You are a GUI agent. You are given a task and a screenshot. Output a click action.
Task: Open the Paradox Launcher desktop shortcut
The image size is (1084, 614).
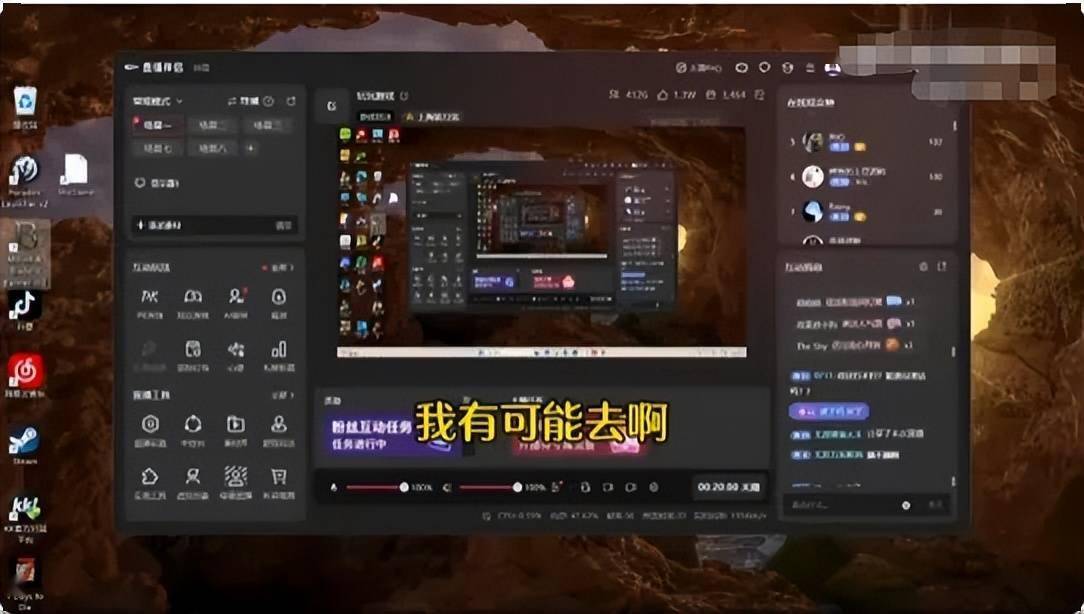click(24, 182)
